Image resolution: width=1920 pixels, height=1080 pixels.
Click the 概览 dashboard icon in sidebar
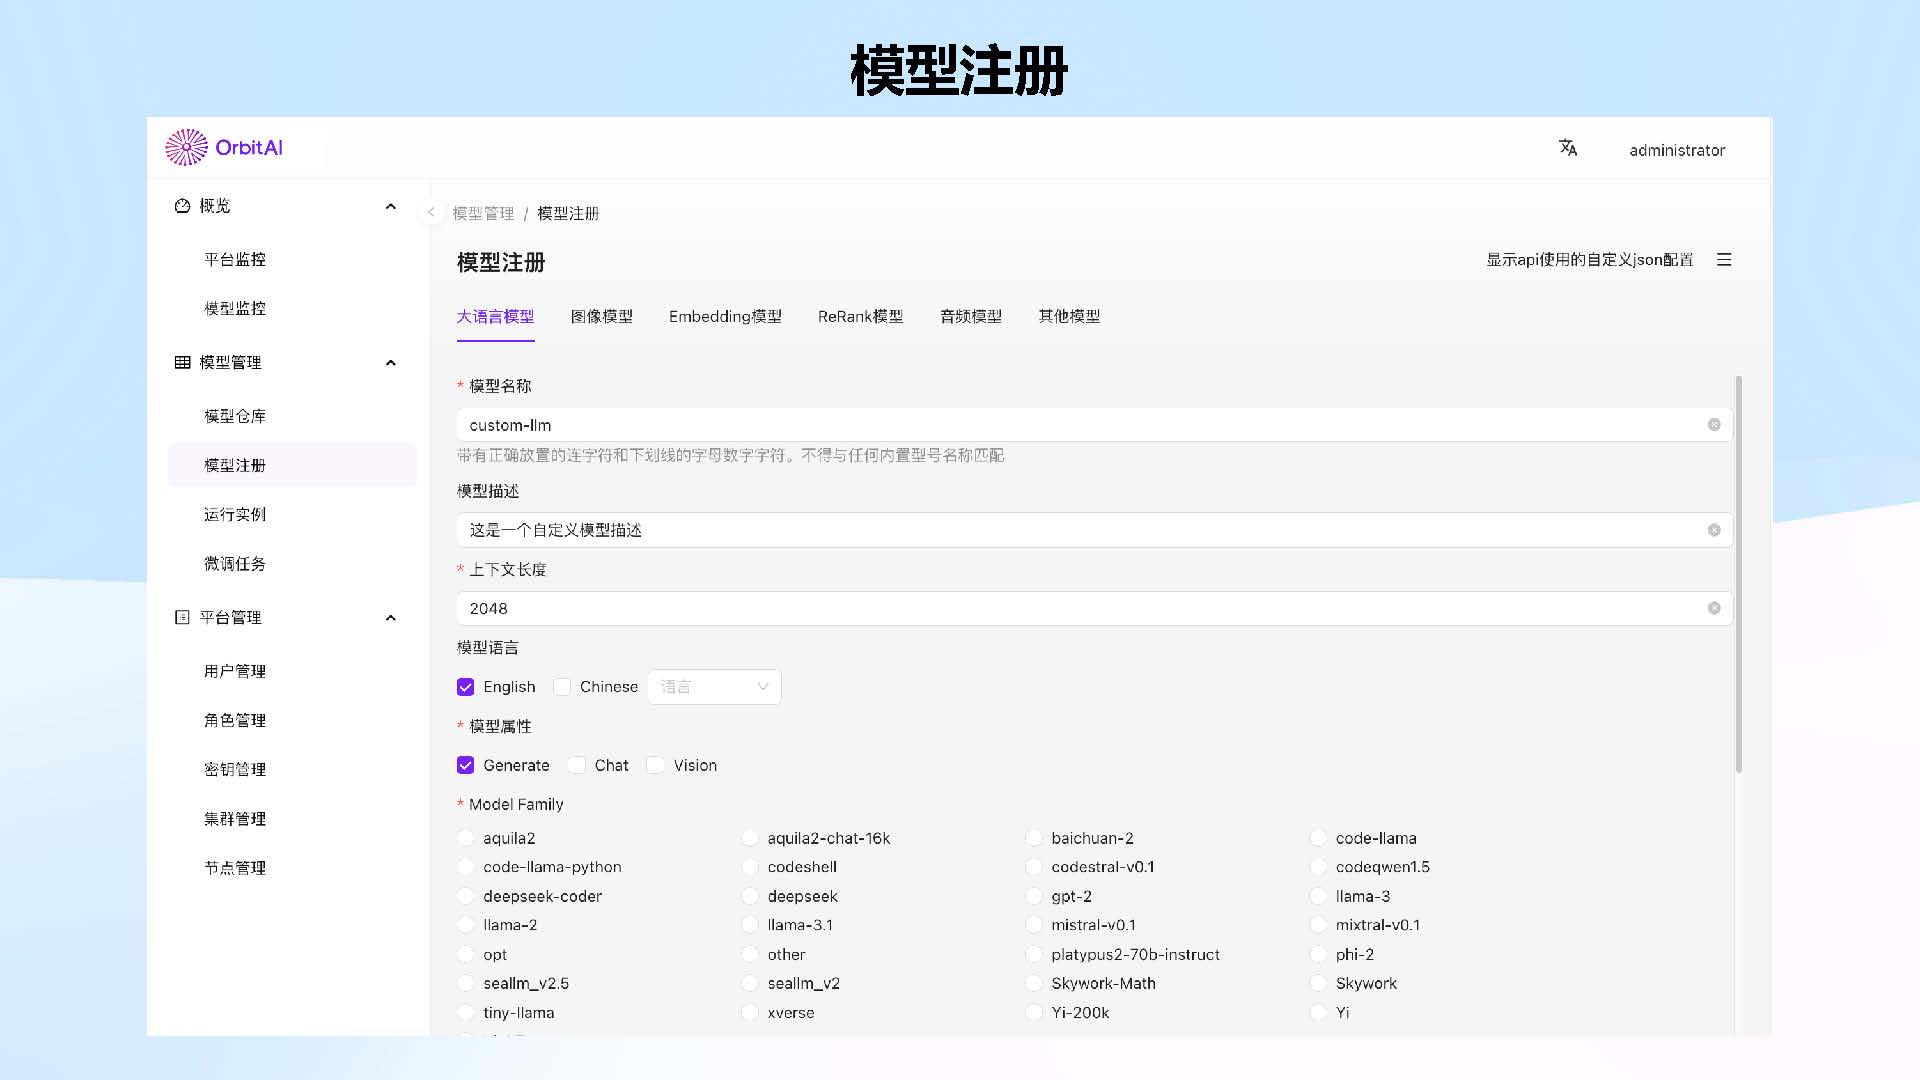click(182, 206)
